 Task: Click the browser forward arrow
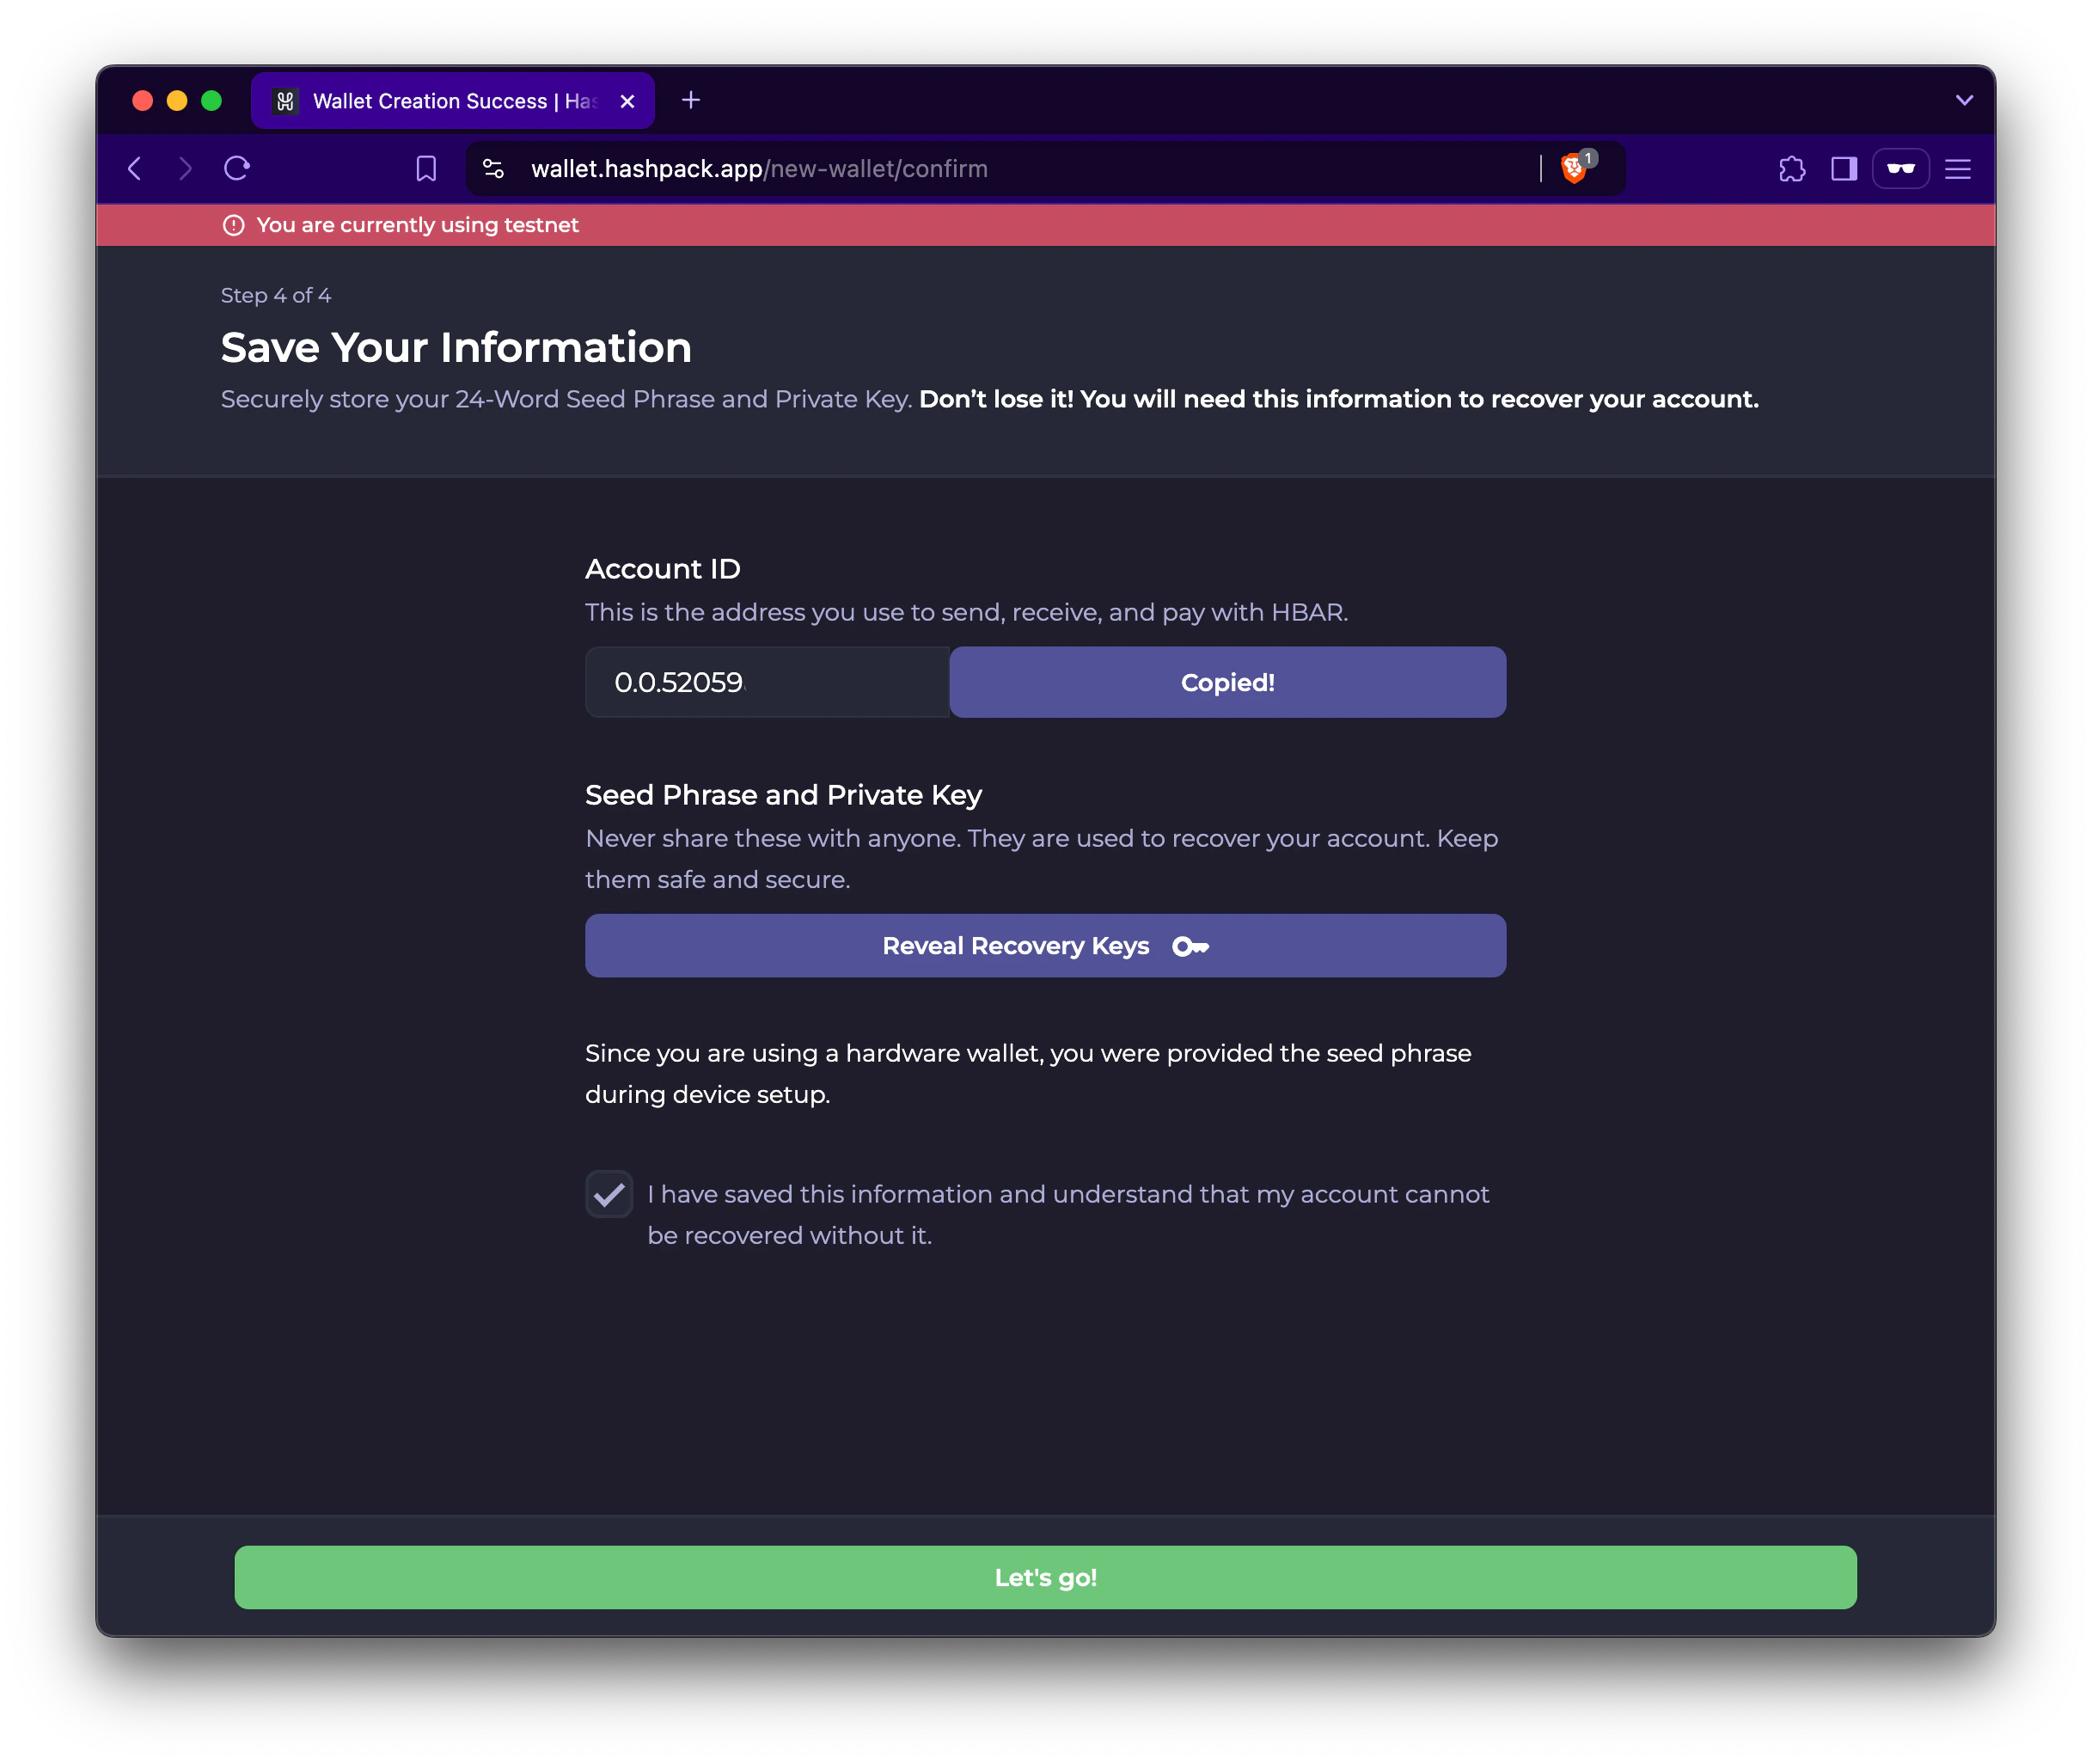[x=185, y=168]
